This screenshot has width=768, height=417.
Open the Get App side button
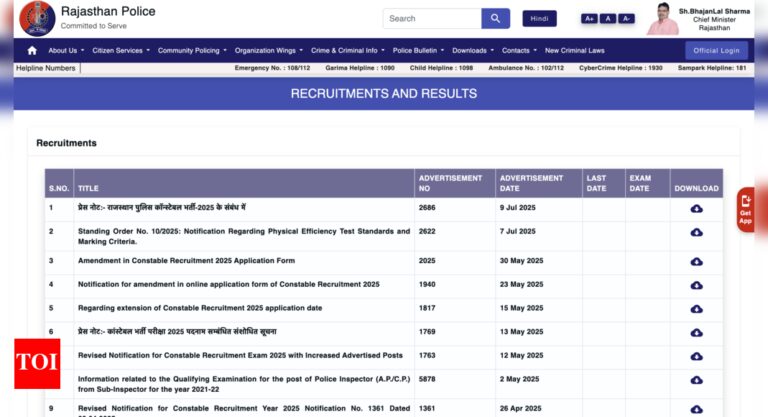tap(745, 210)
